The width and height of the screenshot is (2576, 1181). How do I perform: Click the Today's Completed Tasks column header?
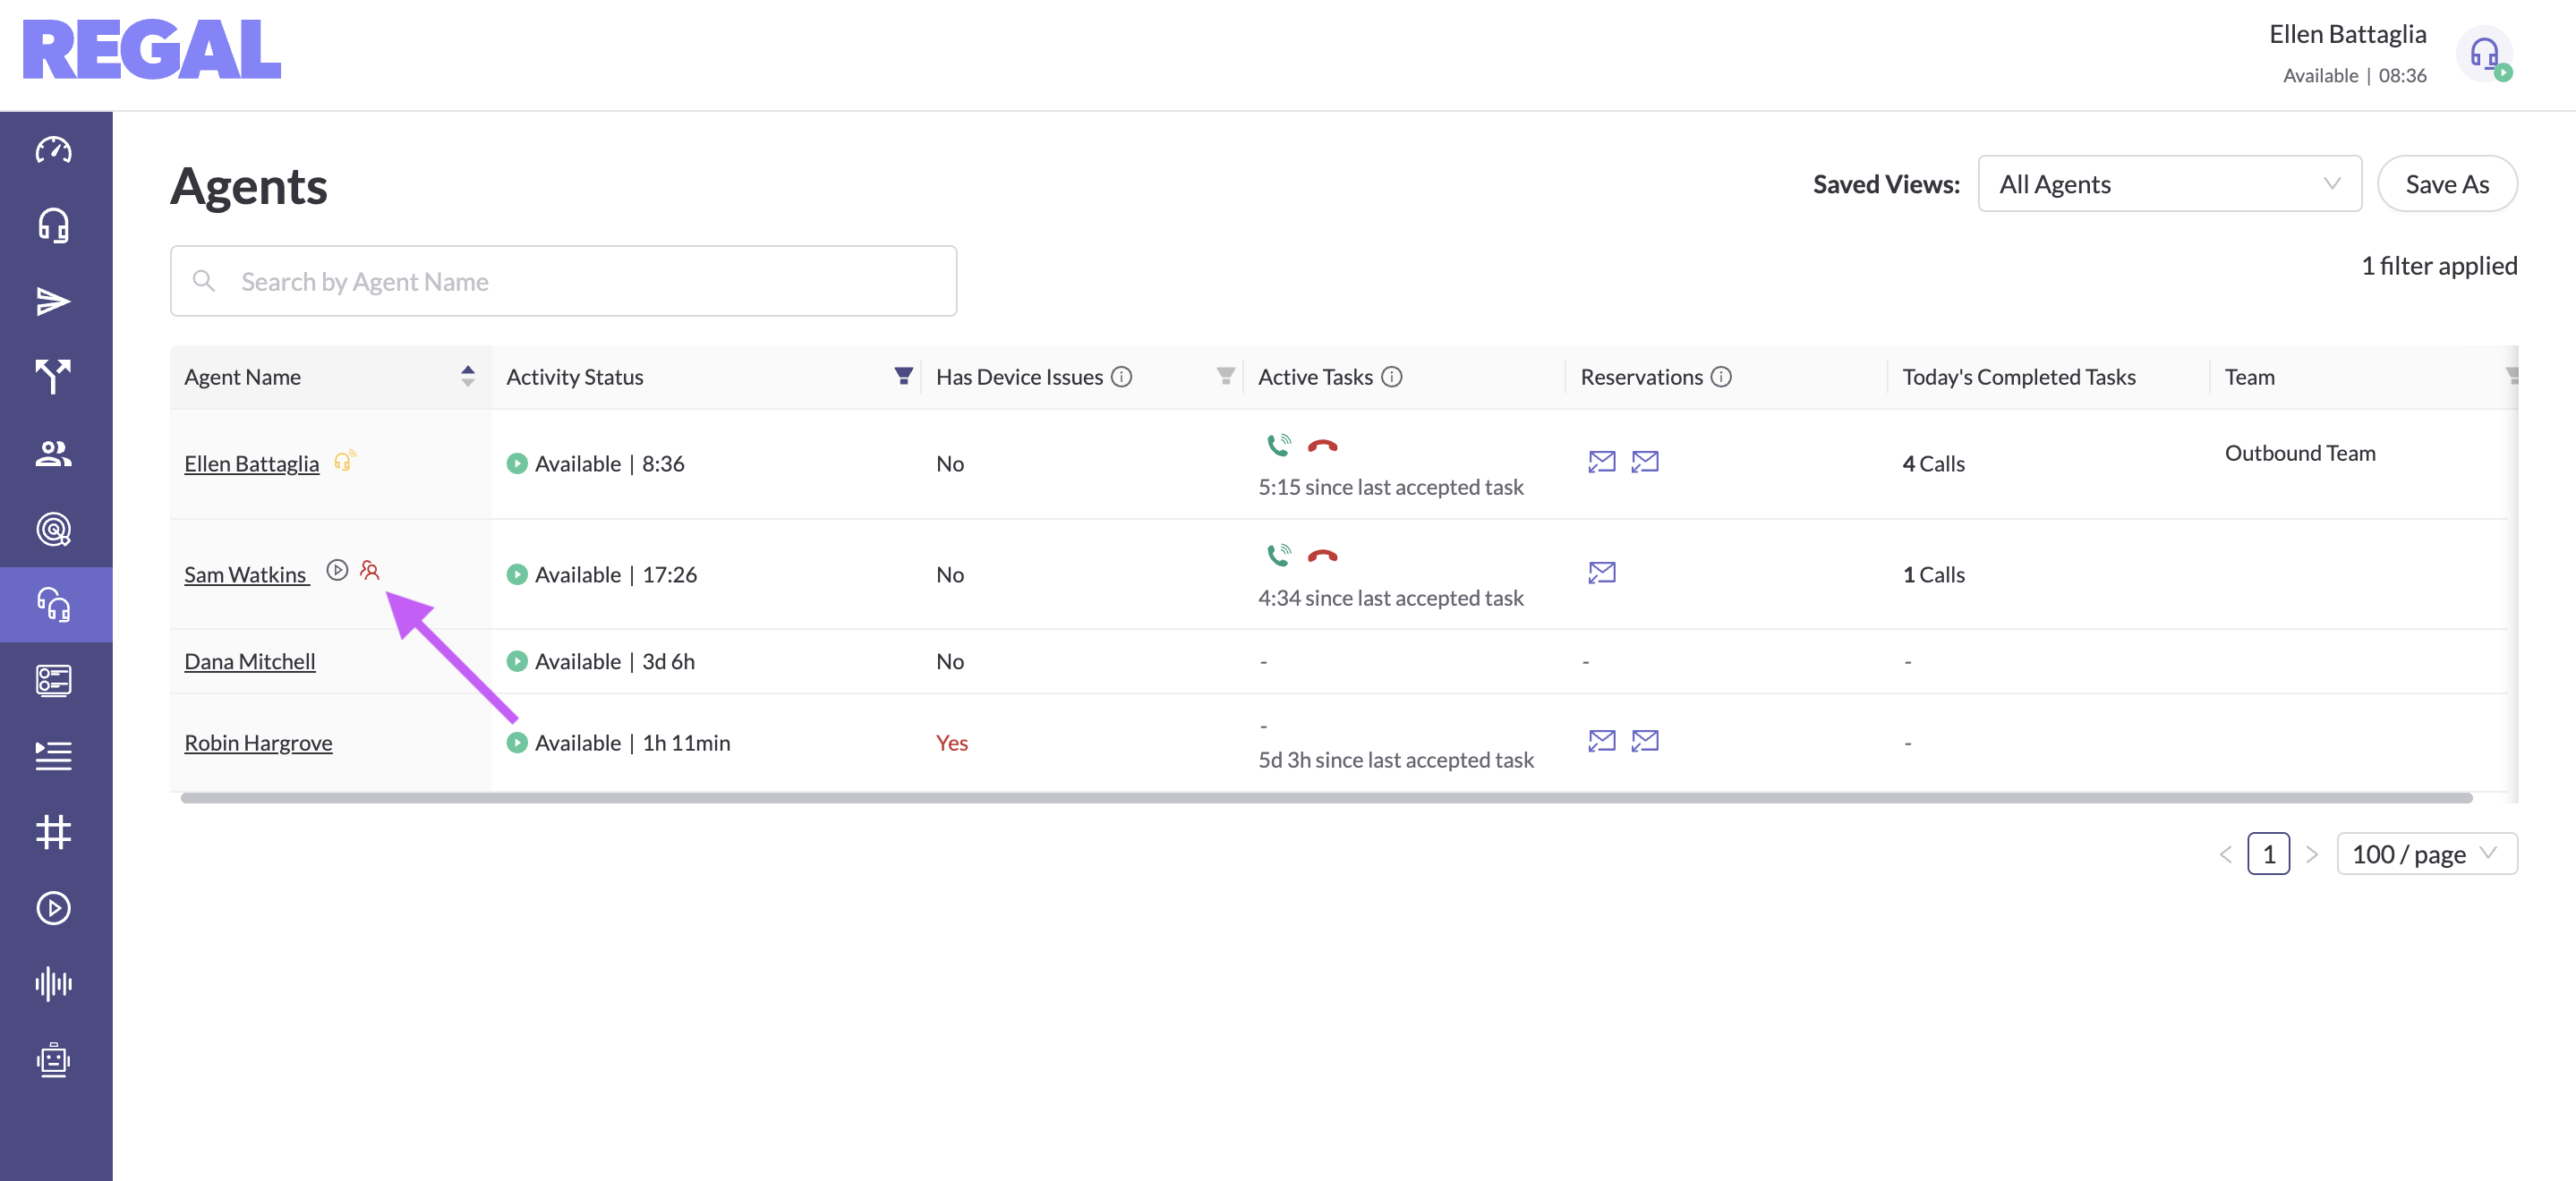2018,377
